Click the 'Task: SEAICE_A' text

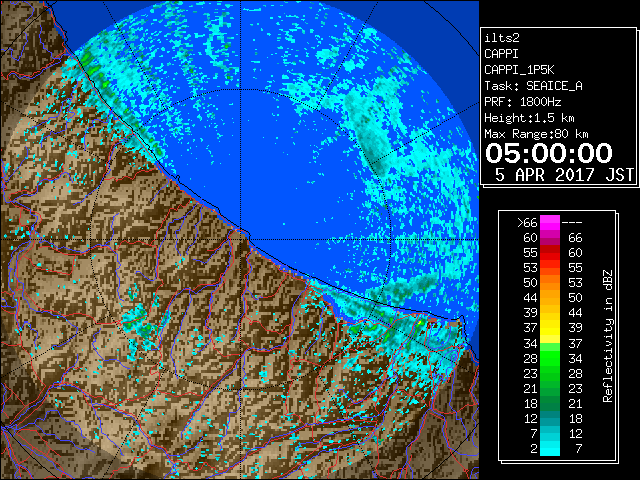(533, 86)
